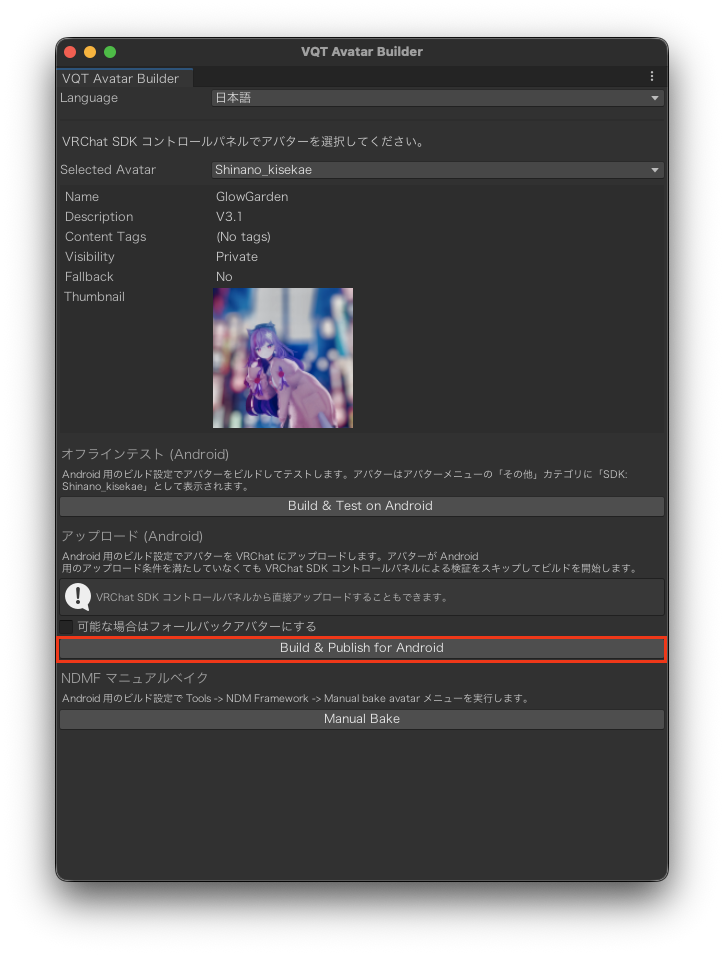Maximize the window using the green button
The image size is (724, 955).
[110, 52]
